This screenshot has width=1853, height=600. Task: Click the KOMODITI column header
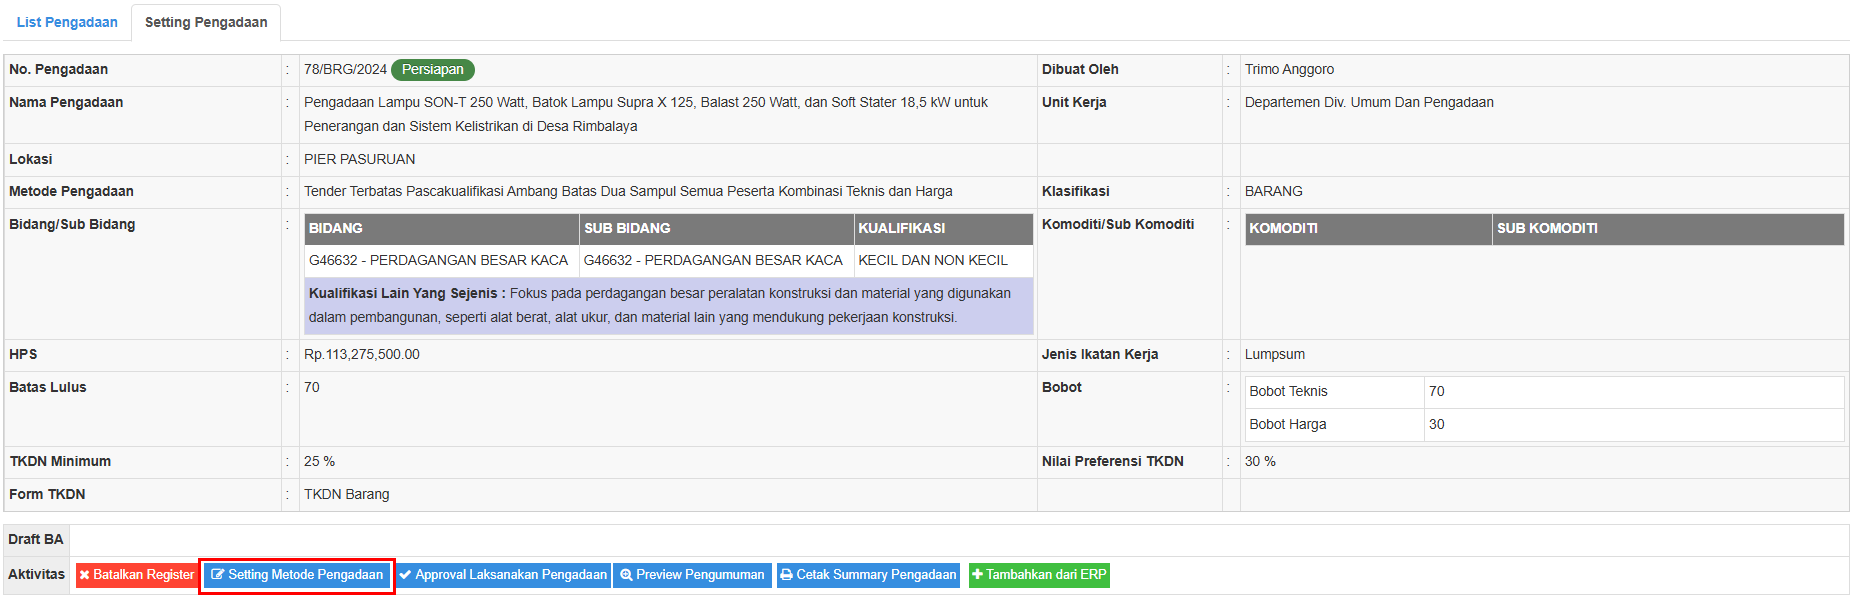click(x=1283, y=228)
